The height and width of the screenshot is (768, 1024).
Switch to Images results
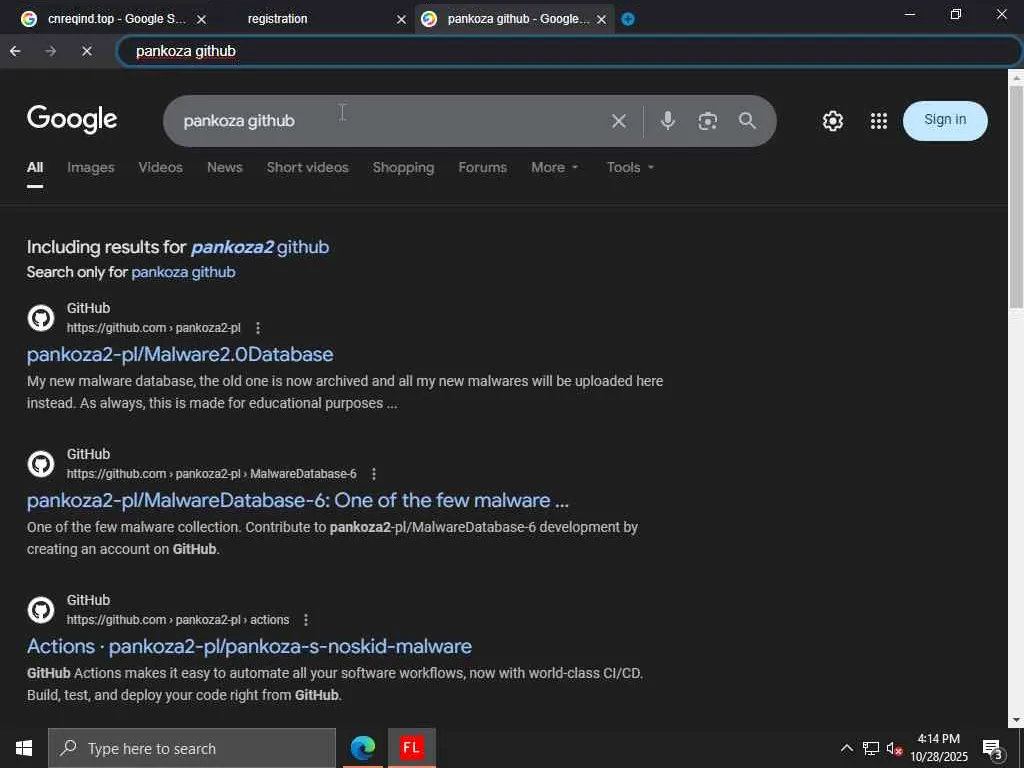[91, 168]
